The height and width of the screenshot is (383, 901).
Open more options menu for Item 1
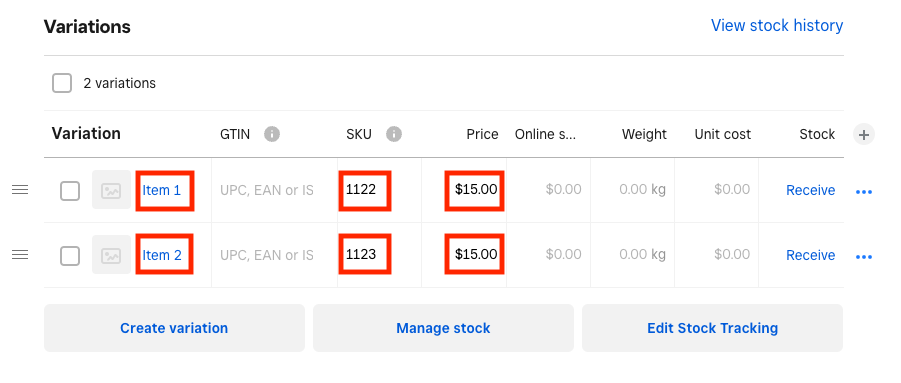point(864,192)
